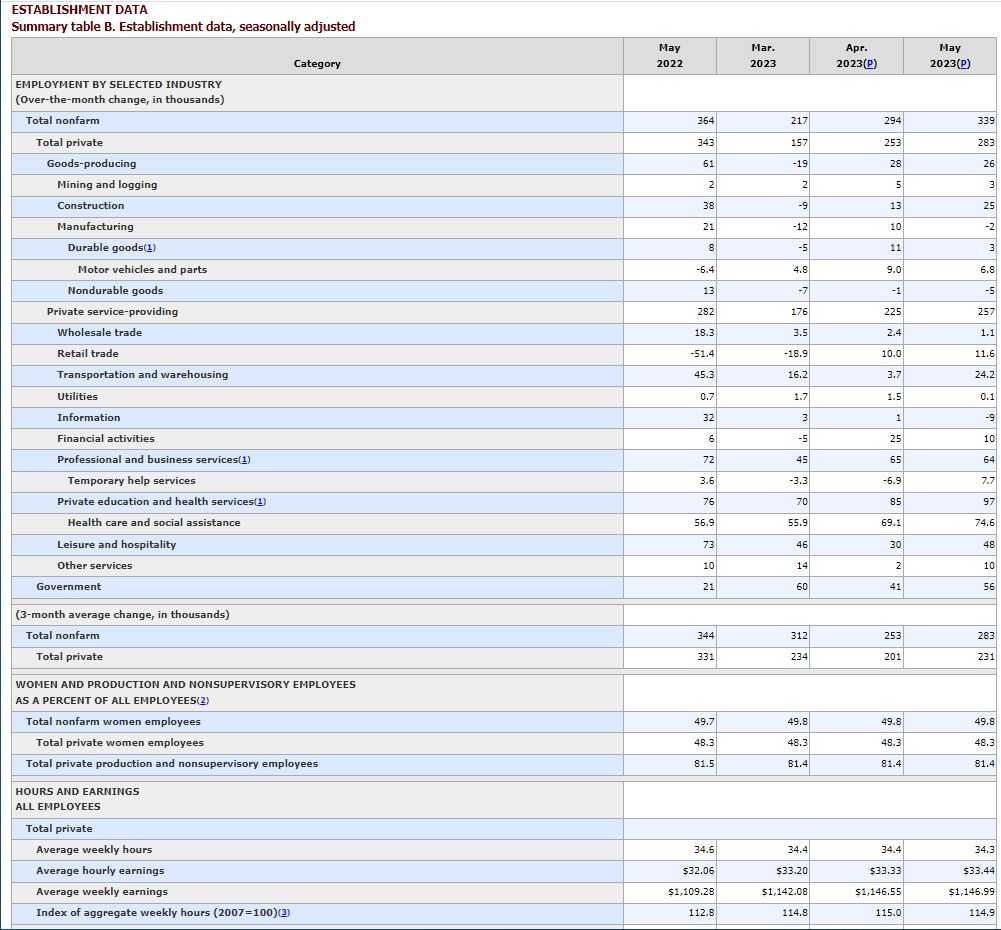Screen dimensions: 1001x930
Task: Open footnote 1 beside Professional and business services
Action: [244, 460]
